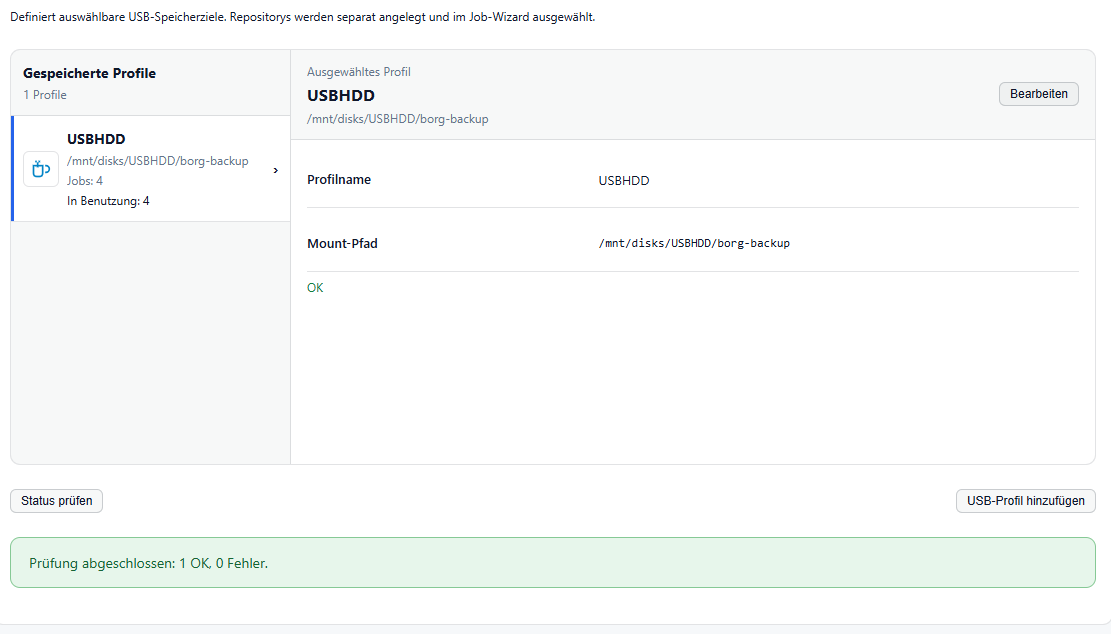Expand USBHDD profile with chevron arrow
The width and height of the screenshot is (1111, 634).
click(x=276, y=170)
